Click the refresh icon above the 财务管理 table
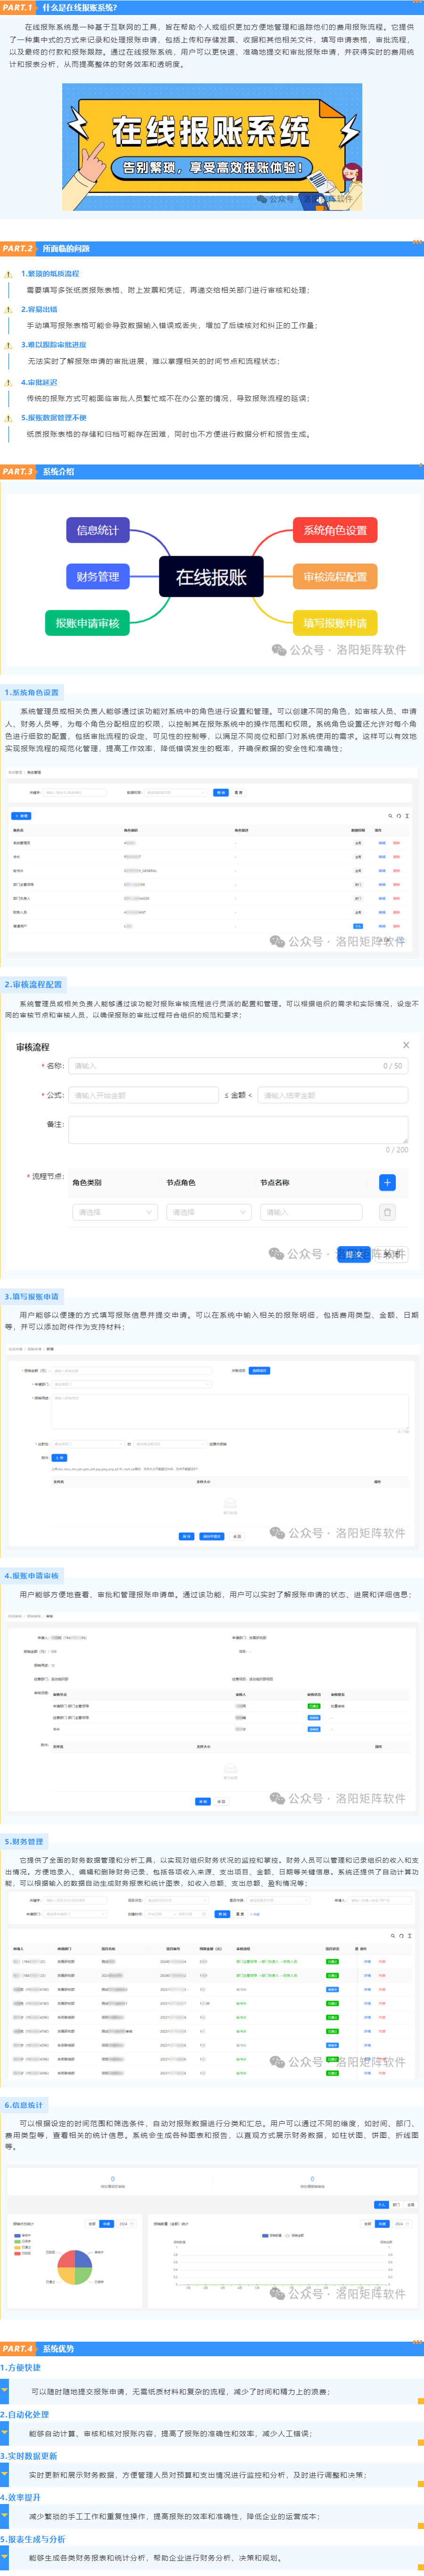The image size is (424, 2576). click(x=401, y=1936)
